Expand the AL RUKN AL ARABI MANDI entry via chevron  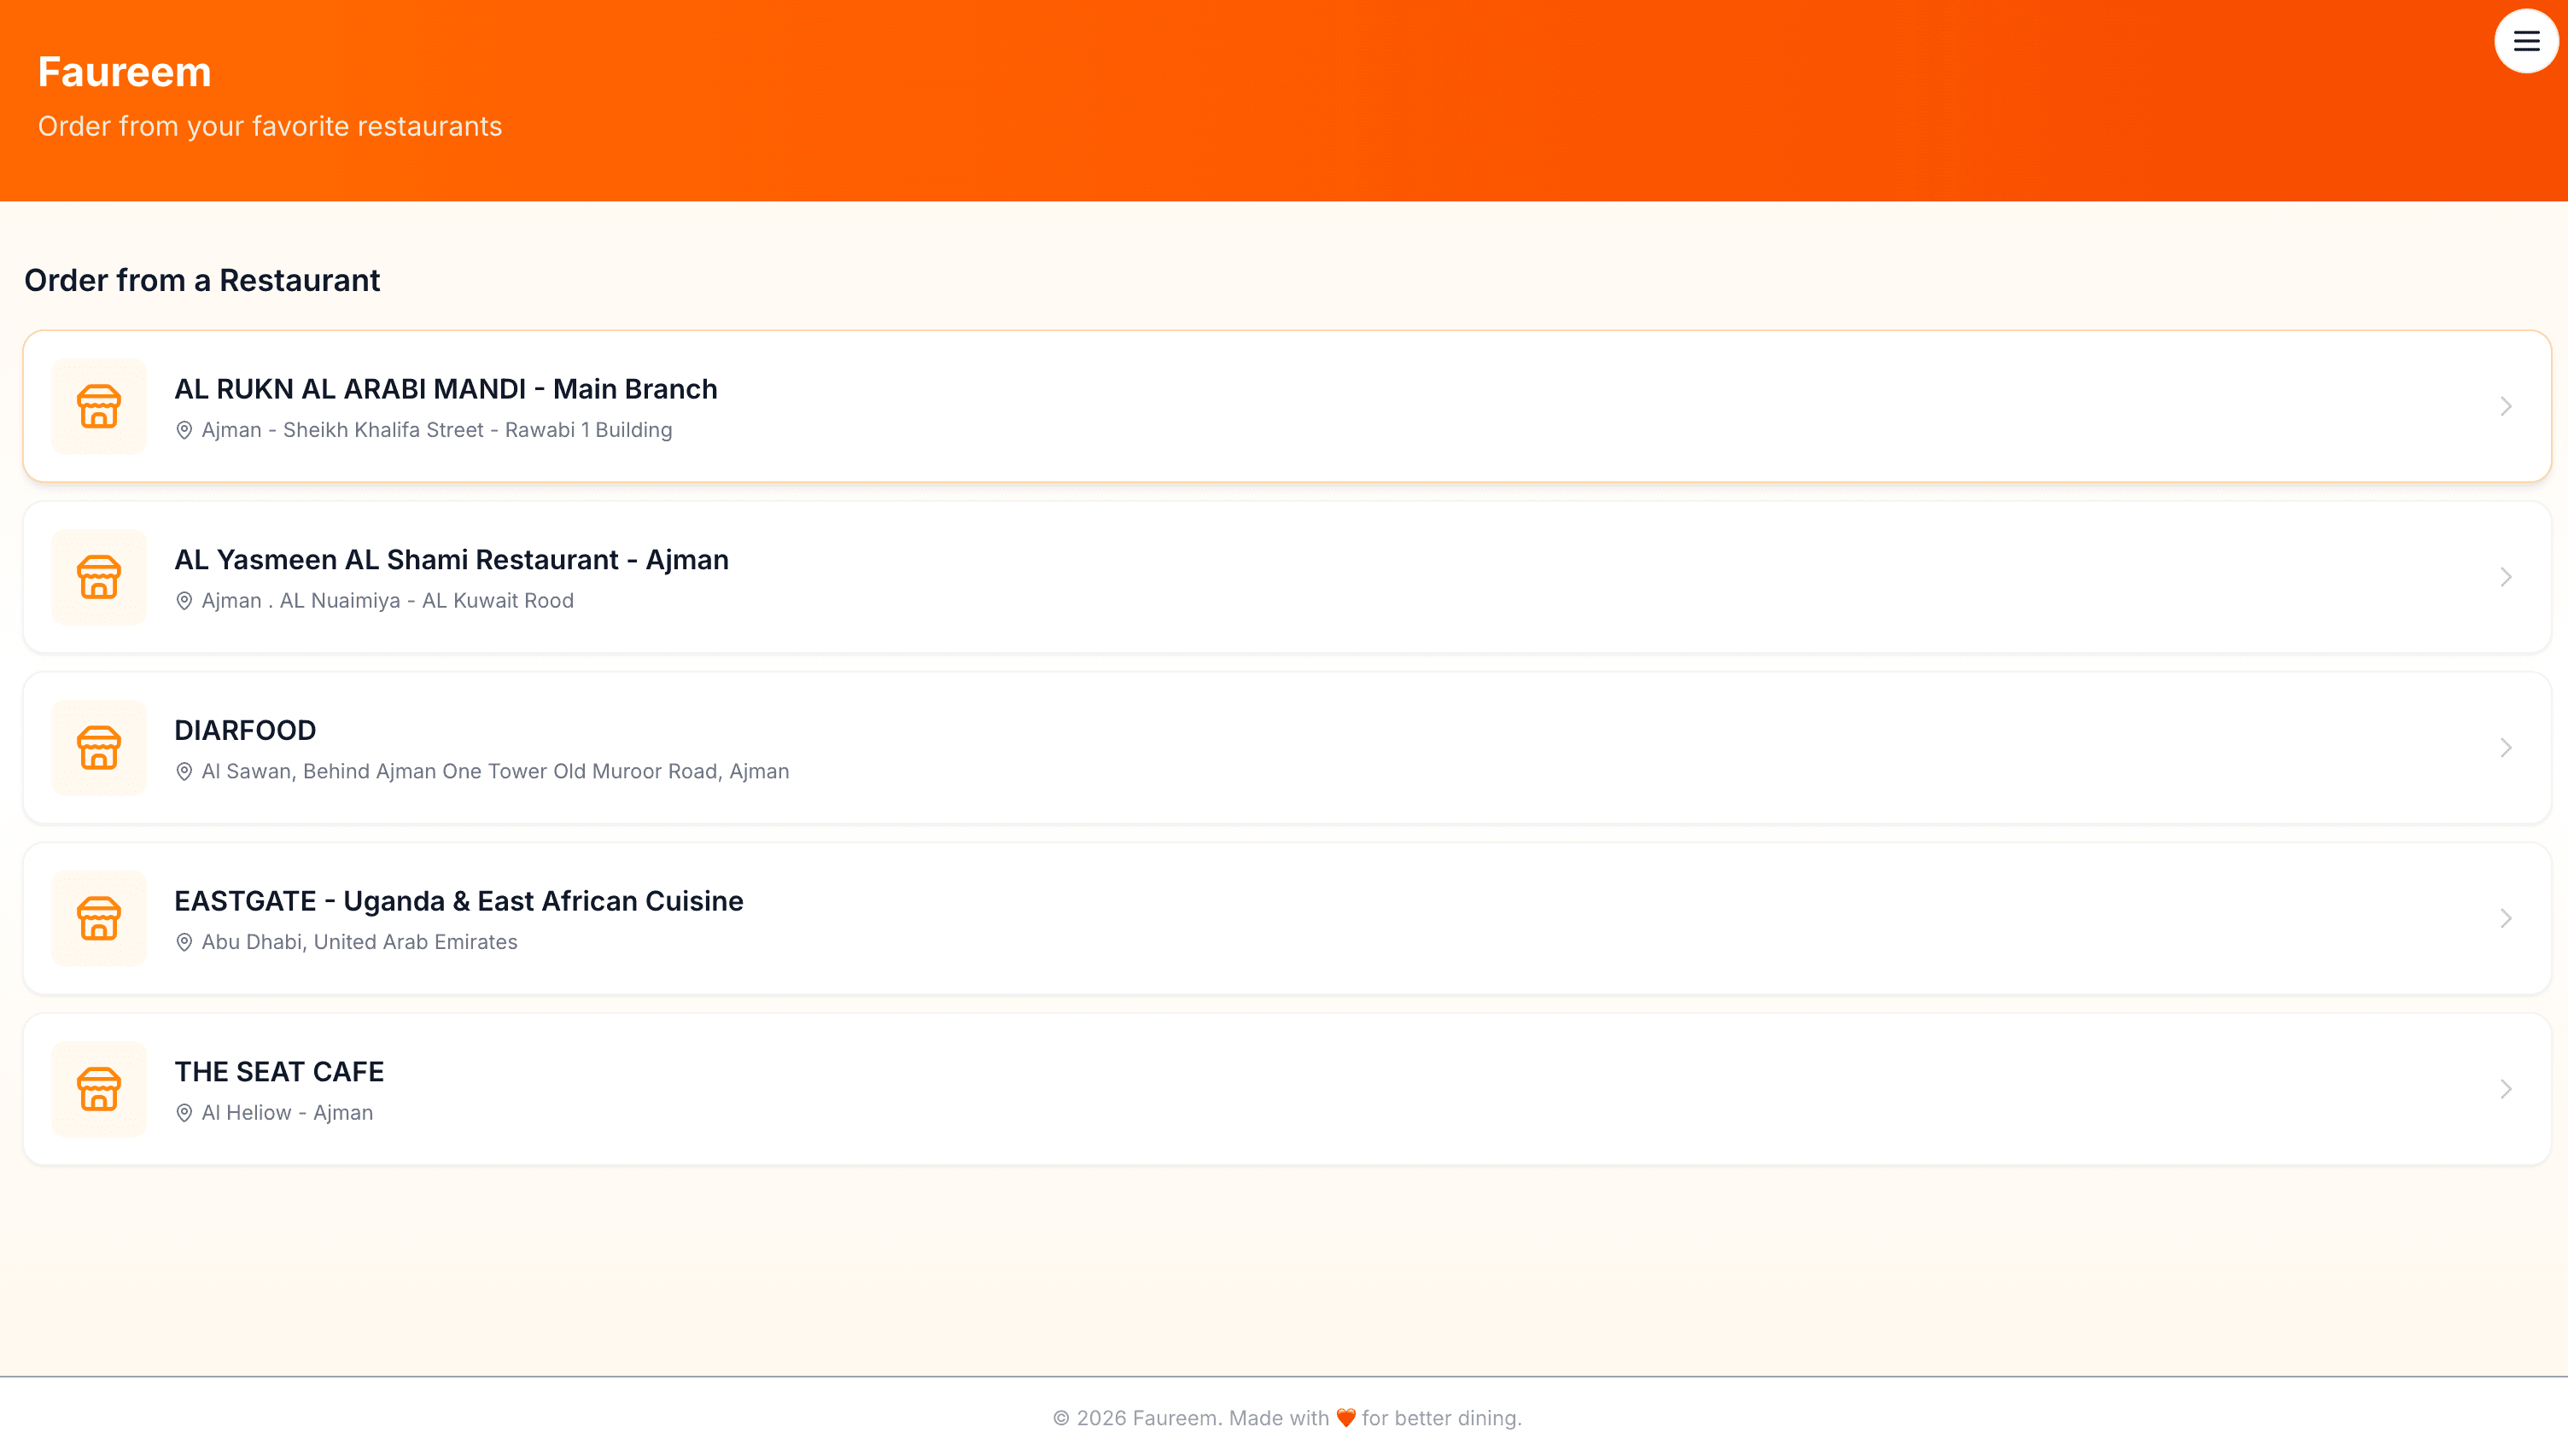(2505, 406)
